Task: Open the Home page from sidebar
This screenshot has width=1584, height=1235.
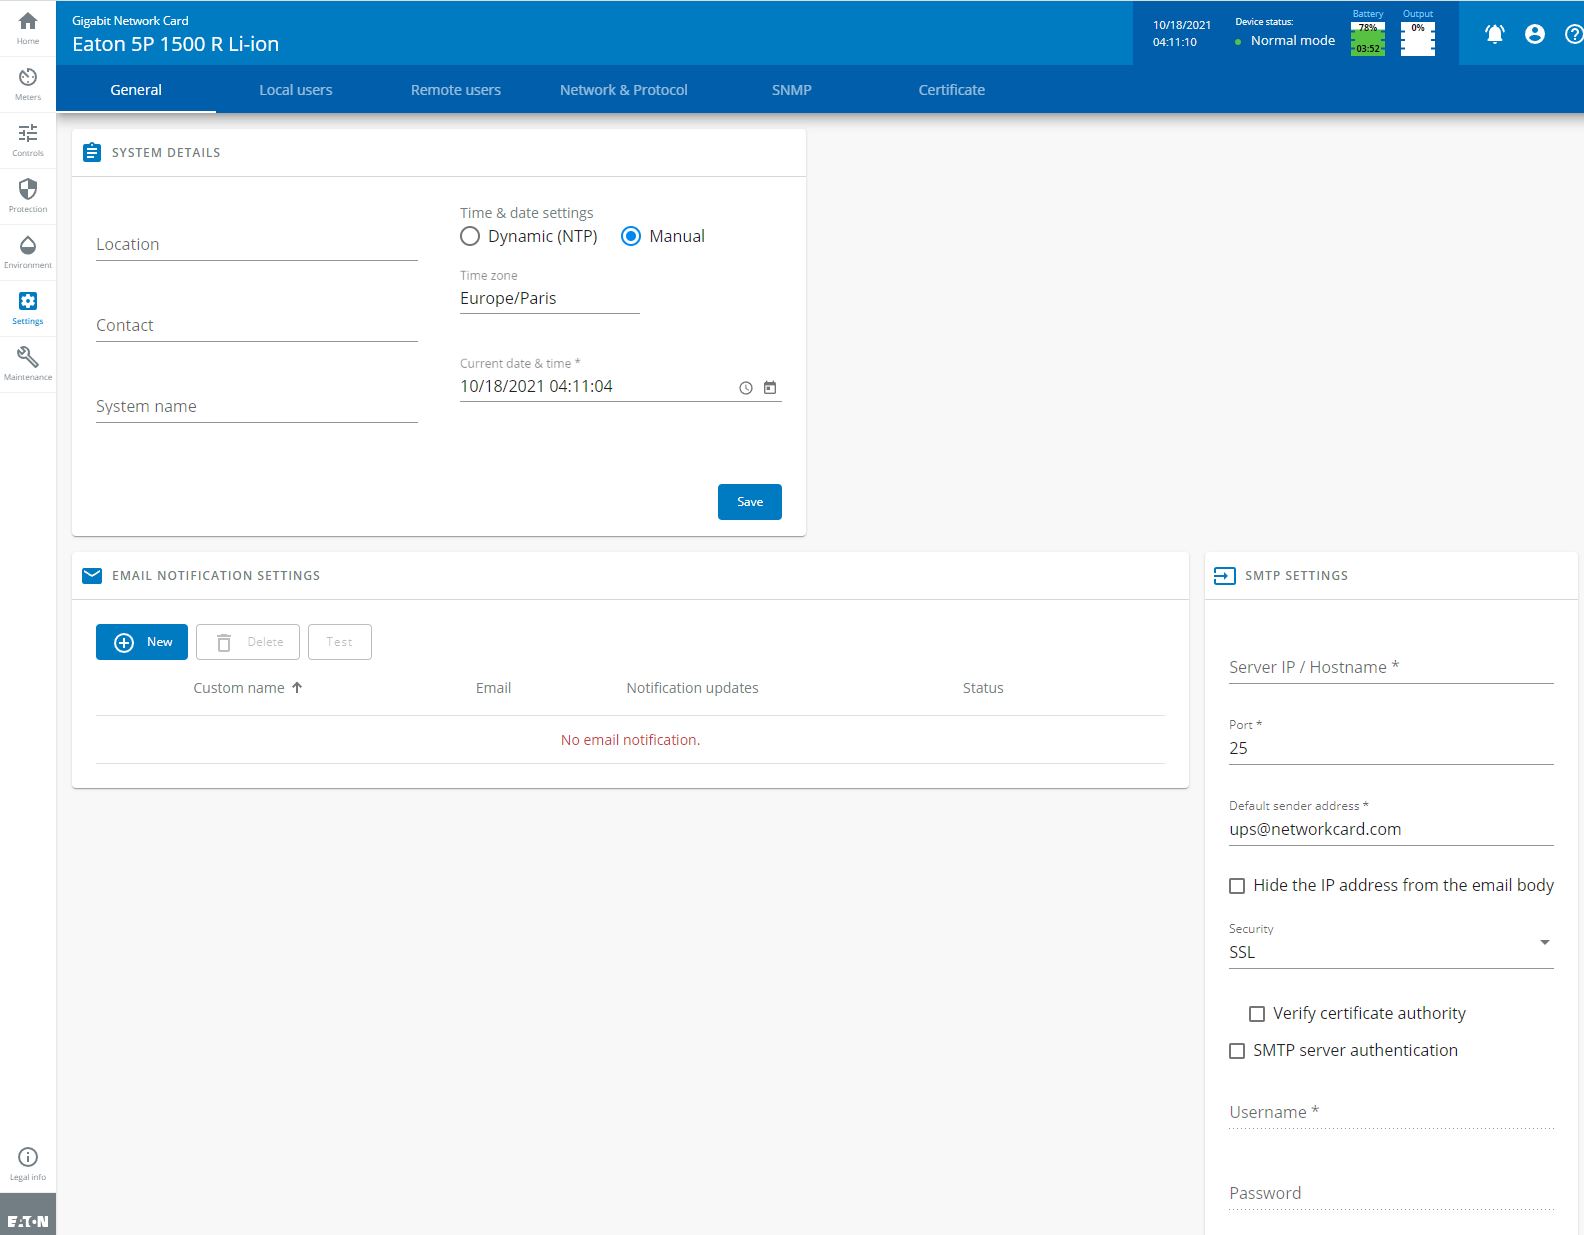Action: point(28,27)
